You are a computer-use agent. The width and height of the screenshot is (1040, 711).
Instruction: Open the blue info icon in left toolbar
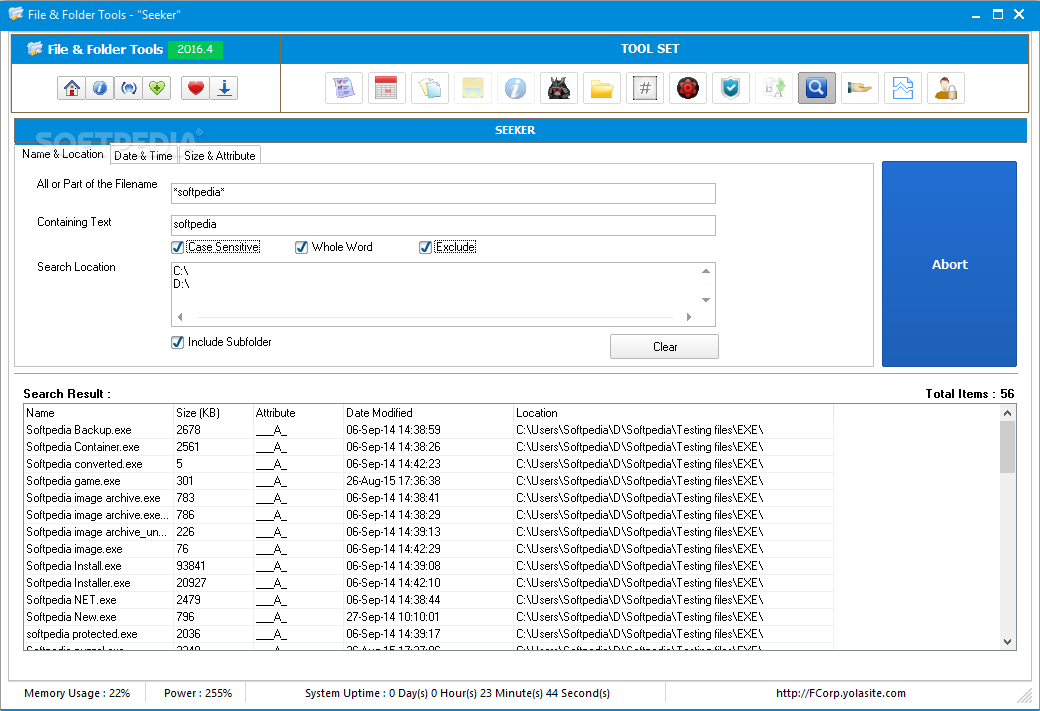point(100,88)
